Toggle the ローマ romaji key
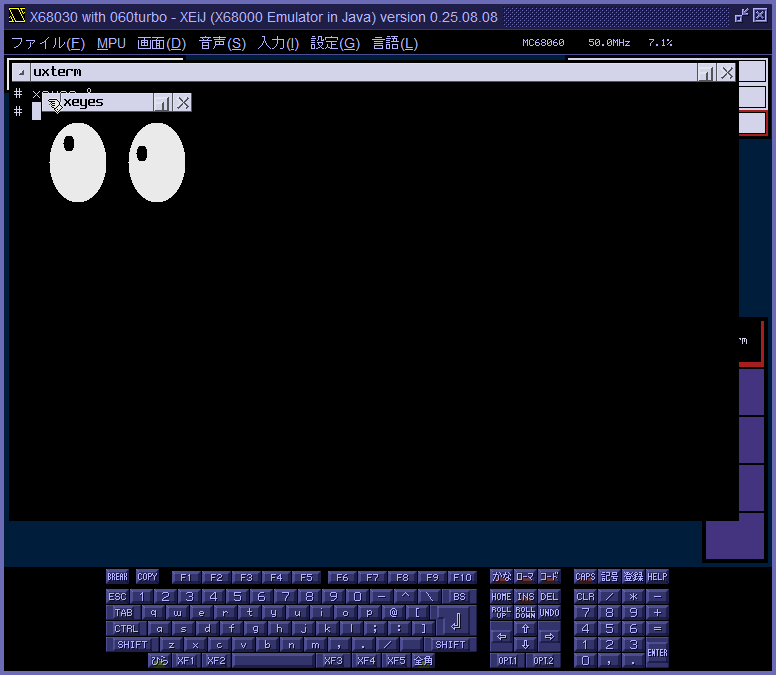The image size is (776, 675). click(x=525, y=577)
